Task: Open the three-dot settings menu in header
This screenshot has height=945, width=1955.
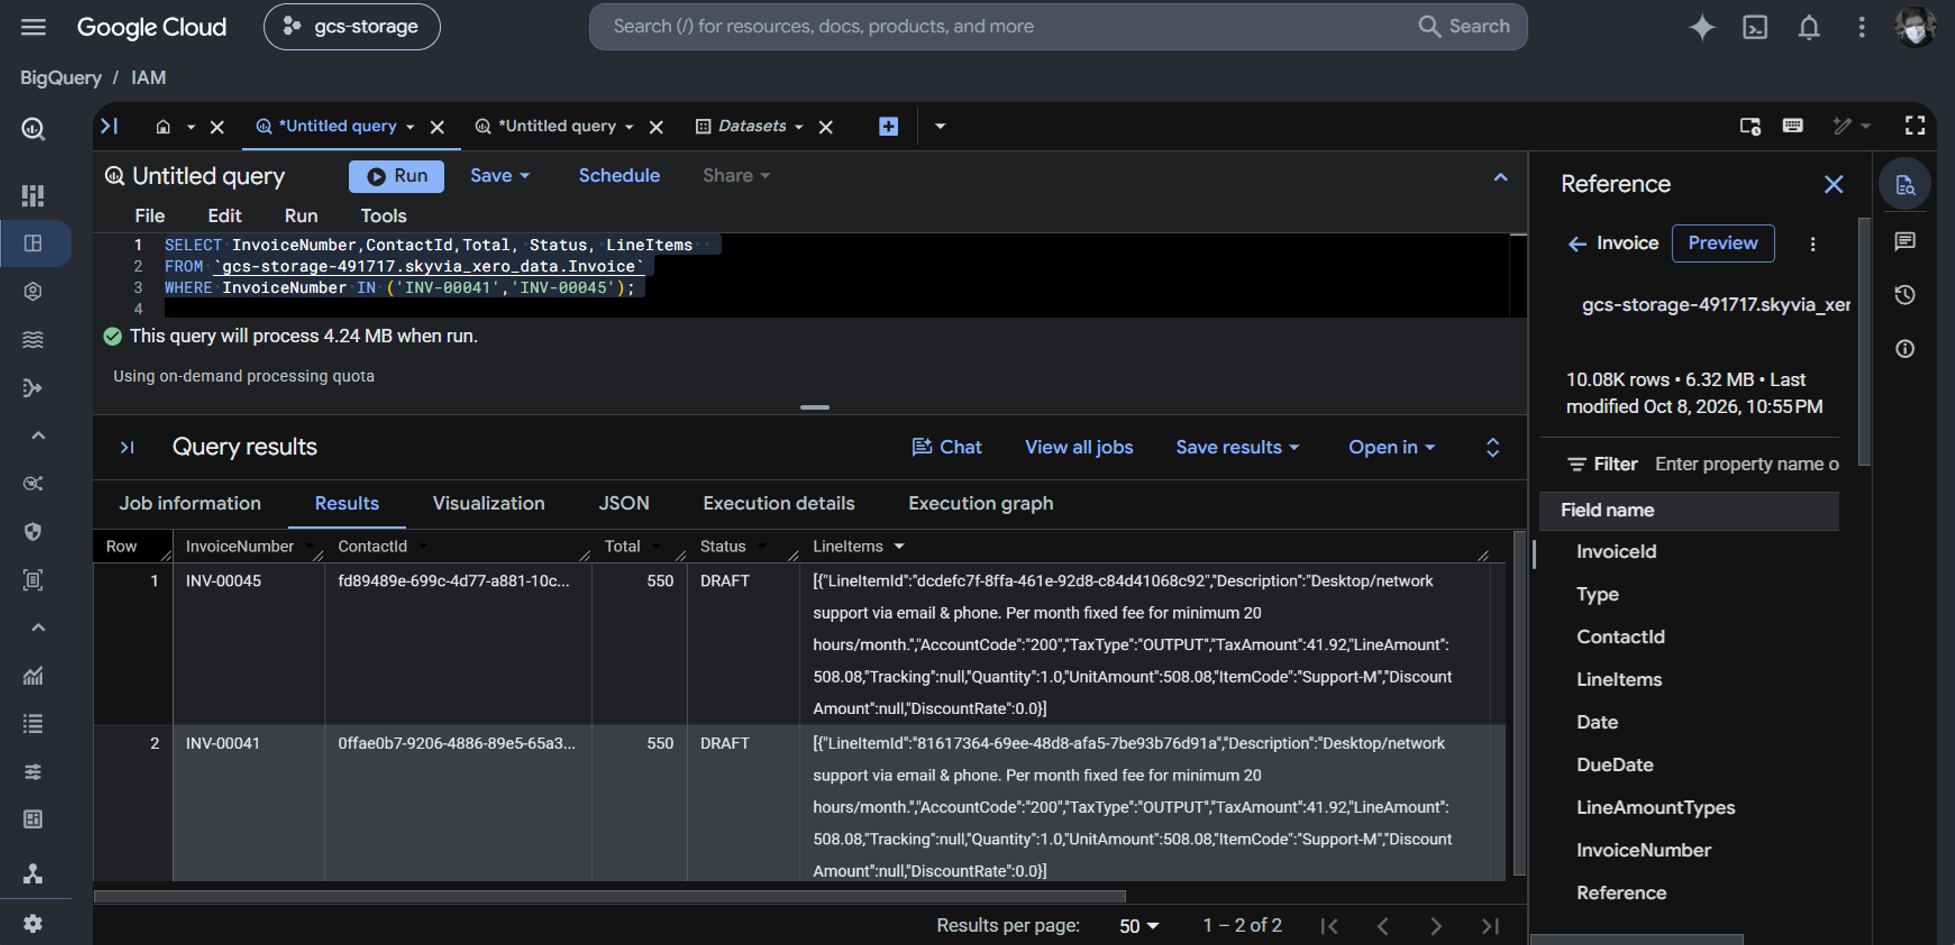Action: [1861, 27]
